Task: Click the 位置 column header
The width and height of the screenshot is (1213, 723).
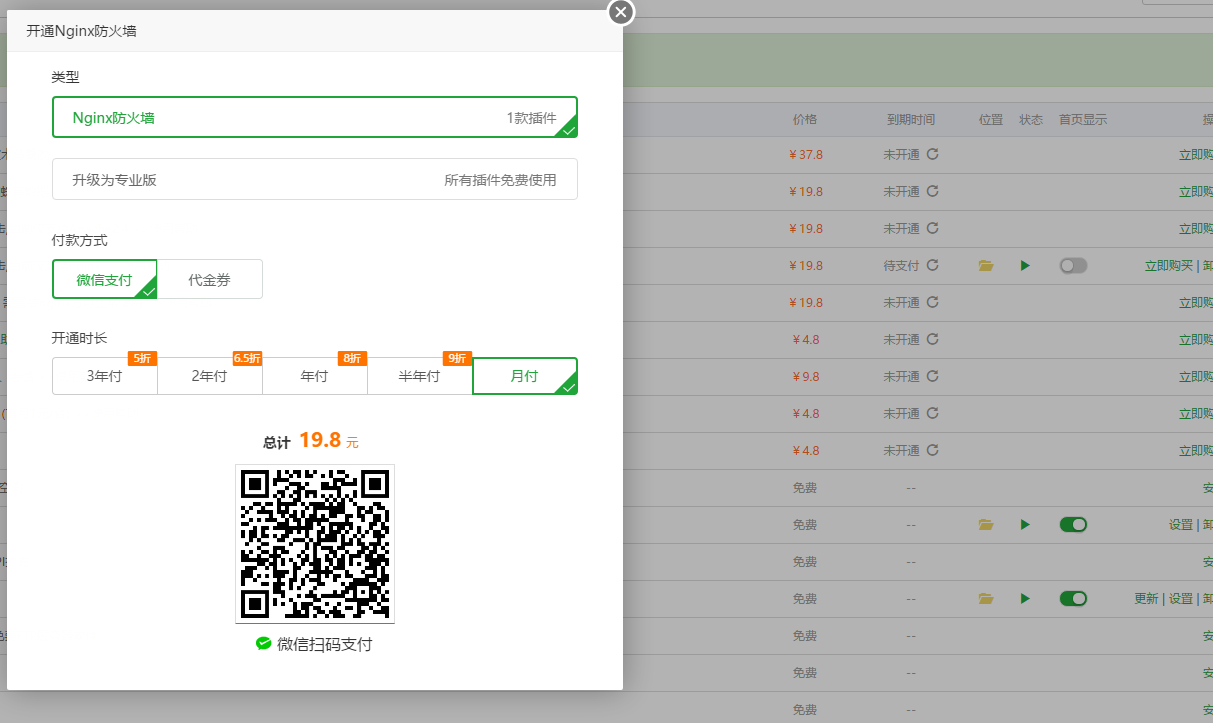Action: pyautogui.click(x=991, y=119)
